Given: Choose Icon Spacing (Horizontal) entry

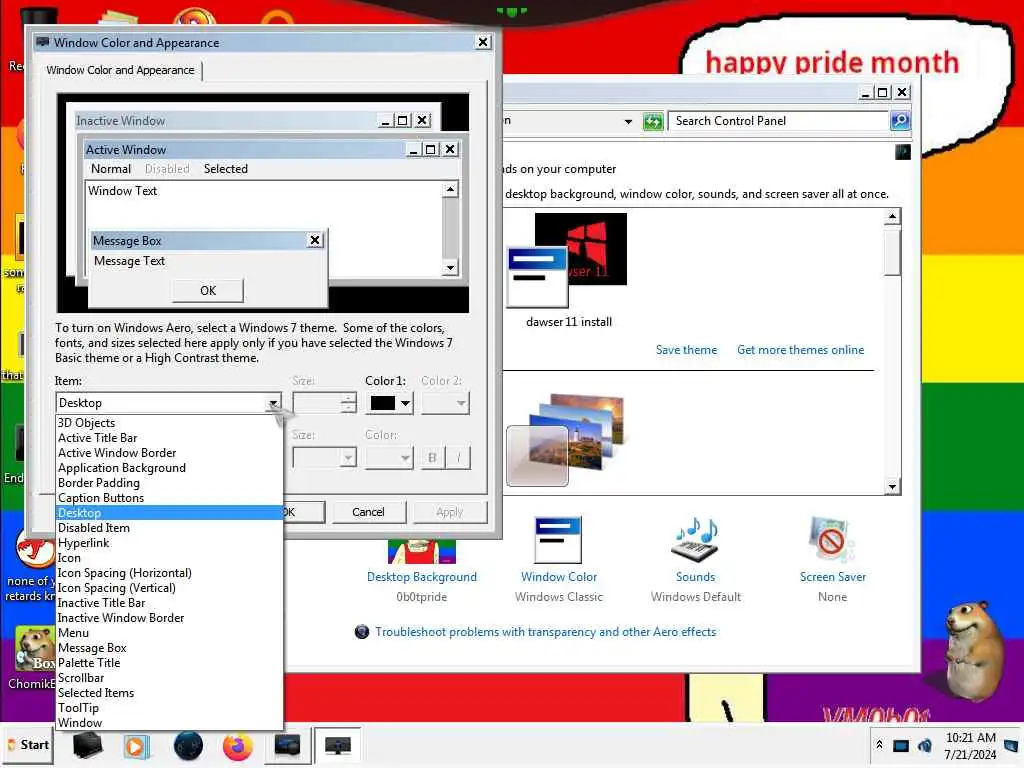Looking at the screenshot, I should (169, 573).
